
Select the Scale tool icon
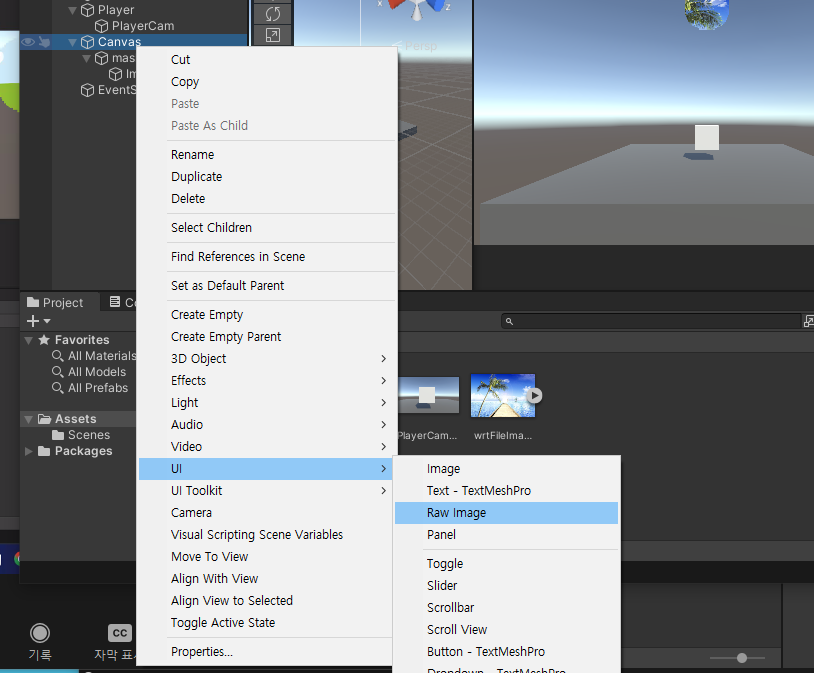pos(273,35)
